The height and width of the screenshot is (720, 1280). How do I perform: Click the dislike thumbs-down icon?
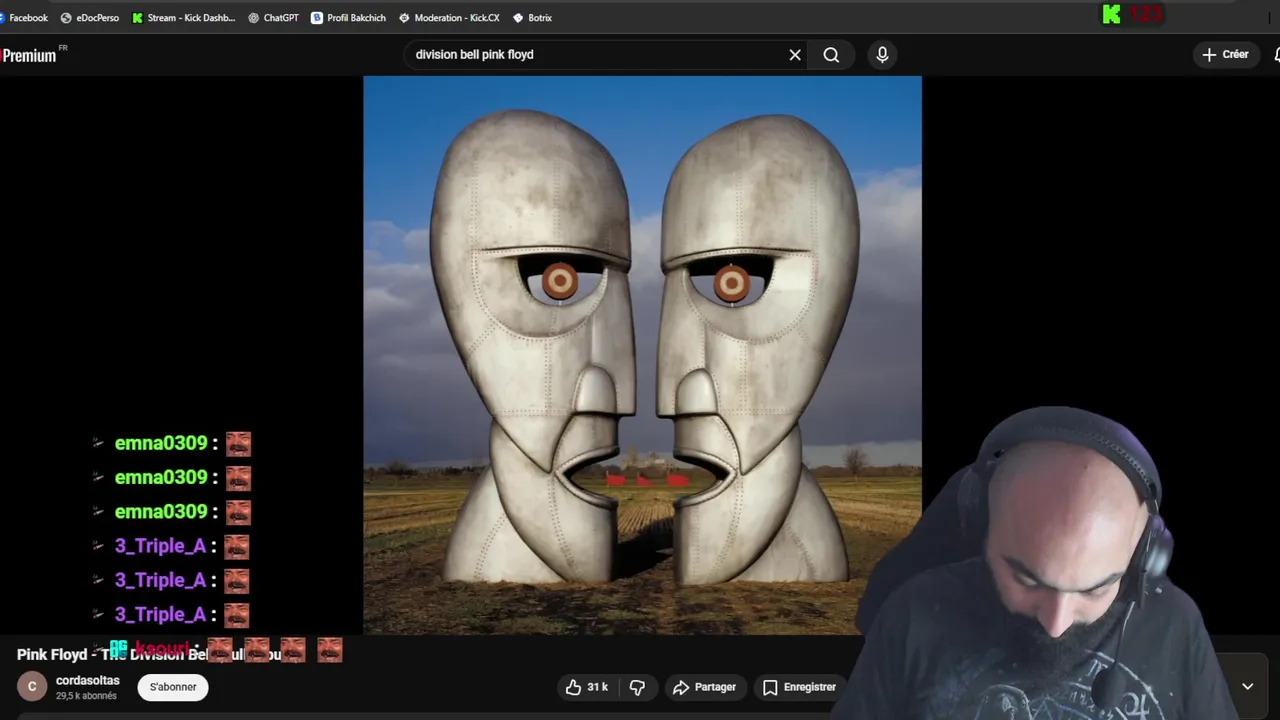(637, 687)
